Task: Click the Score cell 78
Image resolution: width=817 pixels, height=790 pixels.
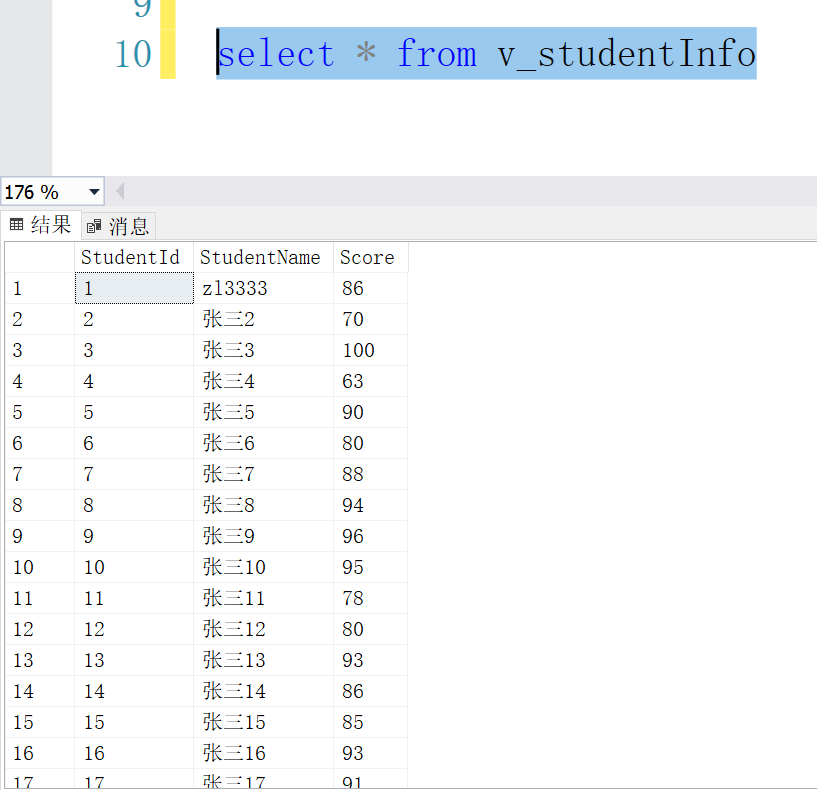Action: [x=370, y=598]
